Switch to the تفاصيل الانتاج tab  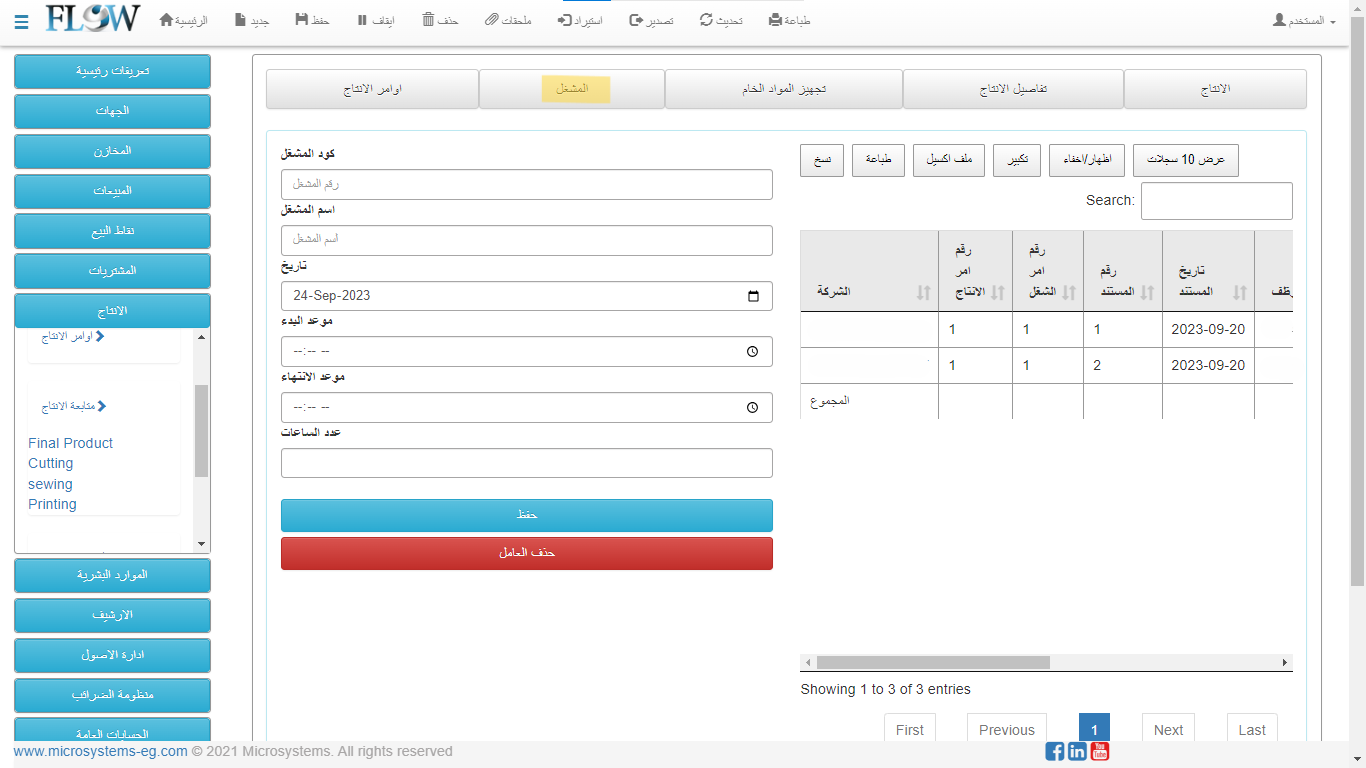pos(1013,89)
